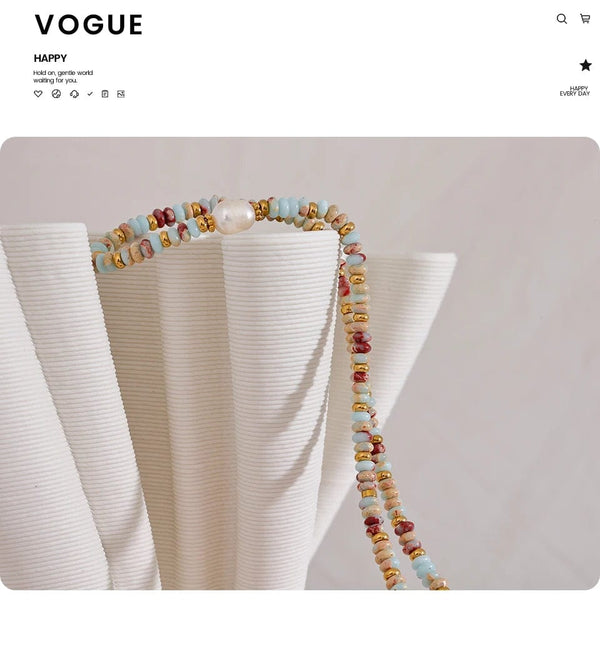This screenshot has width=600, height=649.
Task: Click the "waiting for you." text line
Action: [x=55, y=80]
